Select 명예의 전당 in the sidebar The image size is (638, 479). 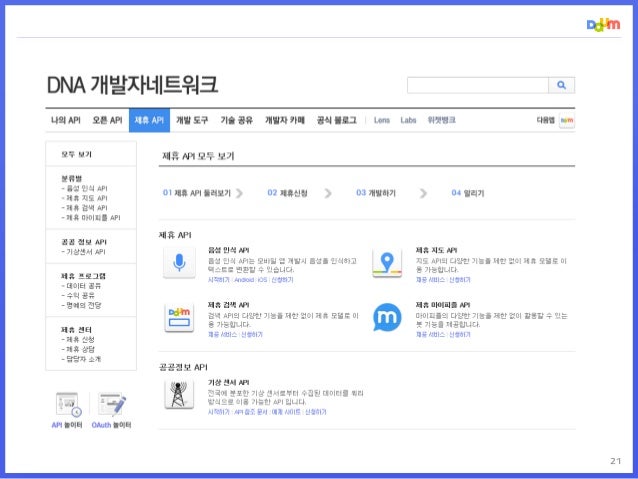[x=83, y=305]
